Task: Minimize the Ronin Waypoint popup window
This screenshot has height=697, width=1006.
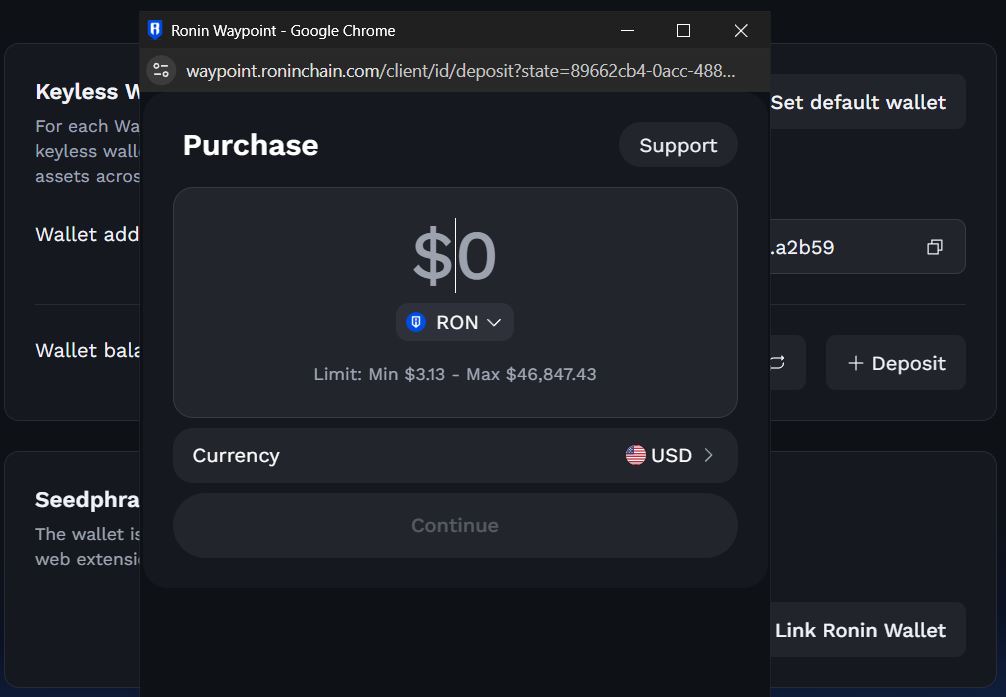Action: tap(627, 30)
